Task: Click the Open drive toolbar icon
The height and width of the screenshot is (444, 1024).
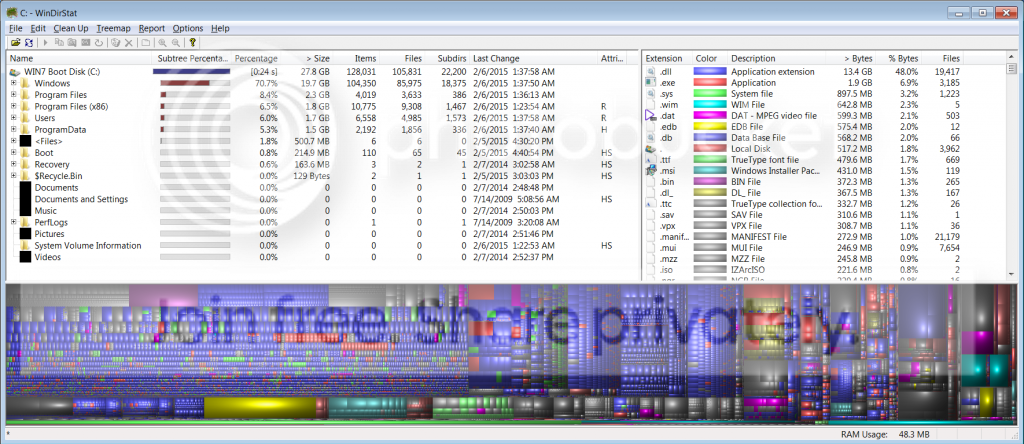Action: coord(16,42)
